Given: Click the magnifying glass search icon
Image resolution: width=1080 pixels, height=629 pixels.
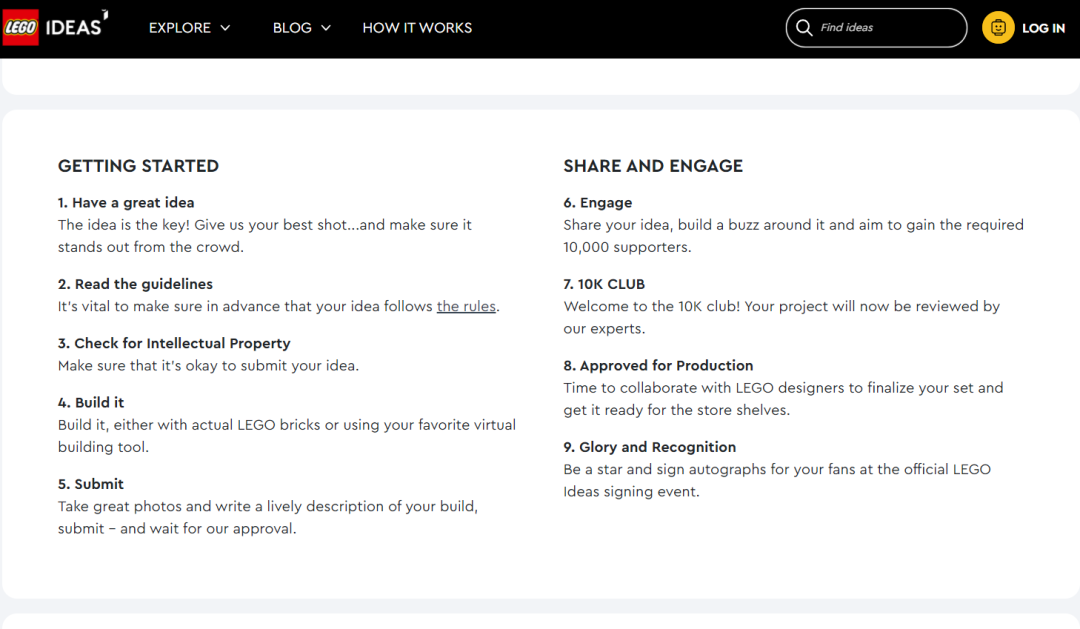Looking at the screenshot, I should click(804, 28).
